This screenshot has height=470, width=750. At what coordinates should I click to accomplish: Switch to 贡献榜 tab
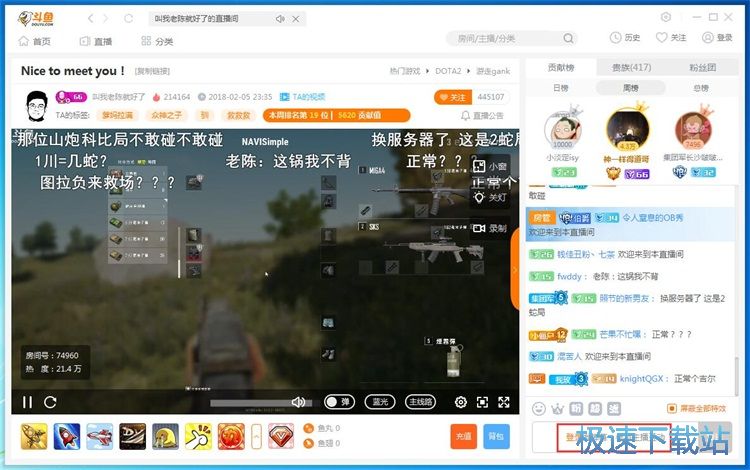pyautogui.click(x=561, y=67)
